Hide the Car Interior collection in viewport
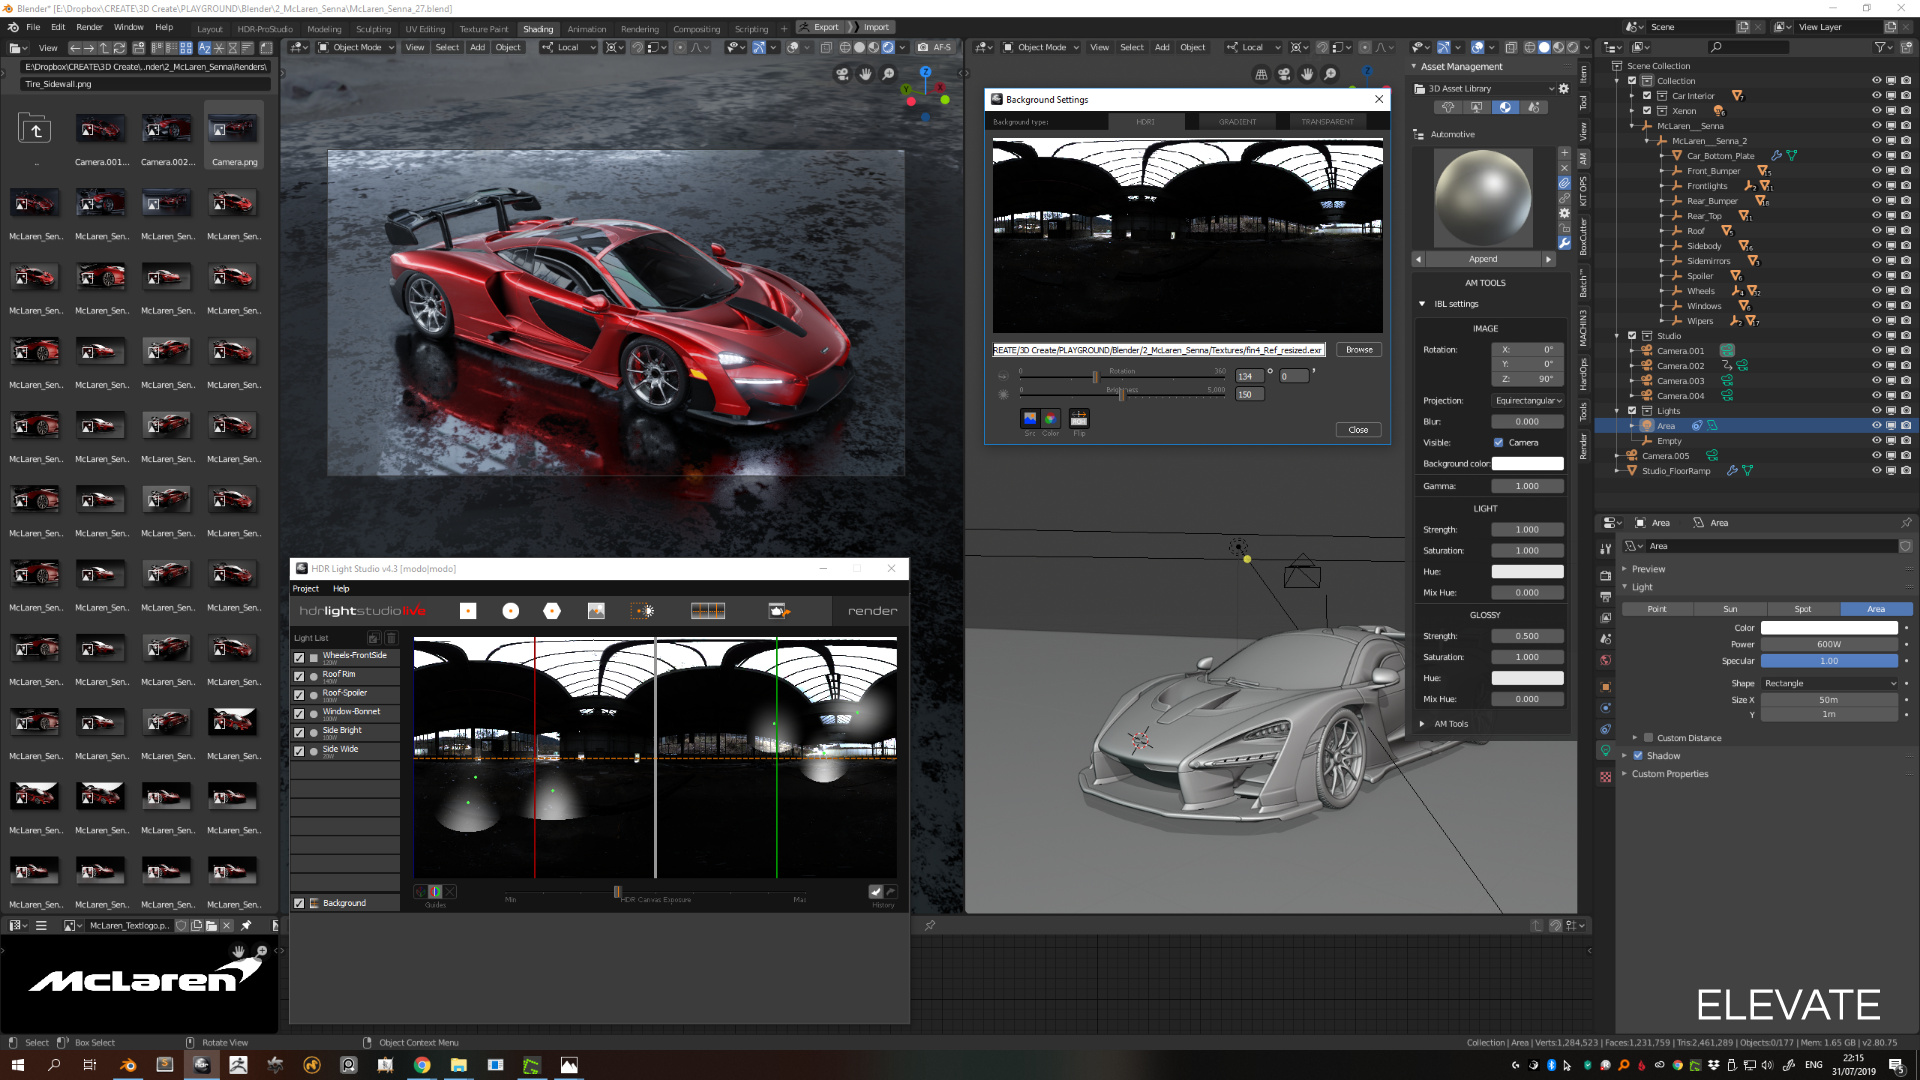Image resolution: width=1920 pixels, height=1080 pixels. coord(1876,96)
